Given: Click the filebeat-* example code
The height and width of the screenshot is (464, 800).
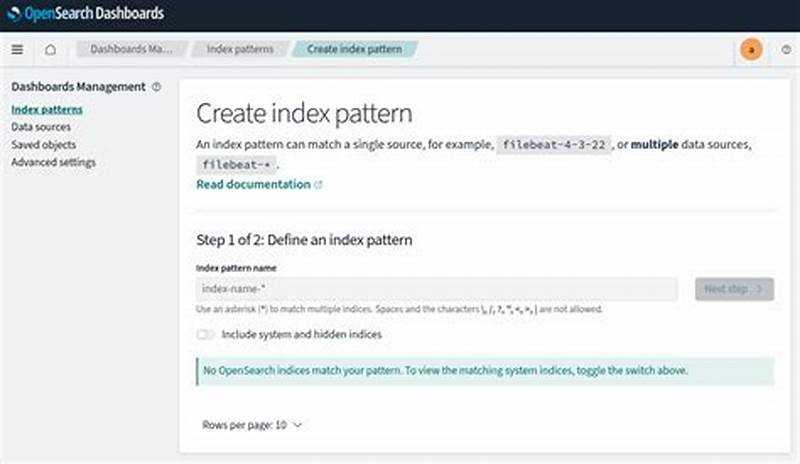Looking at the screenshot, I should pos(236,164).
